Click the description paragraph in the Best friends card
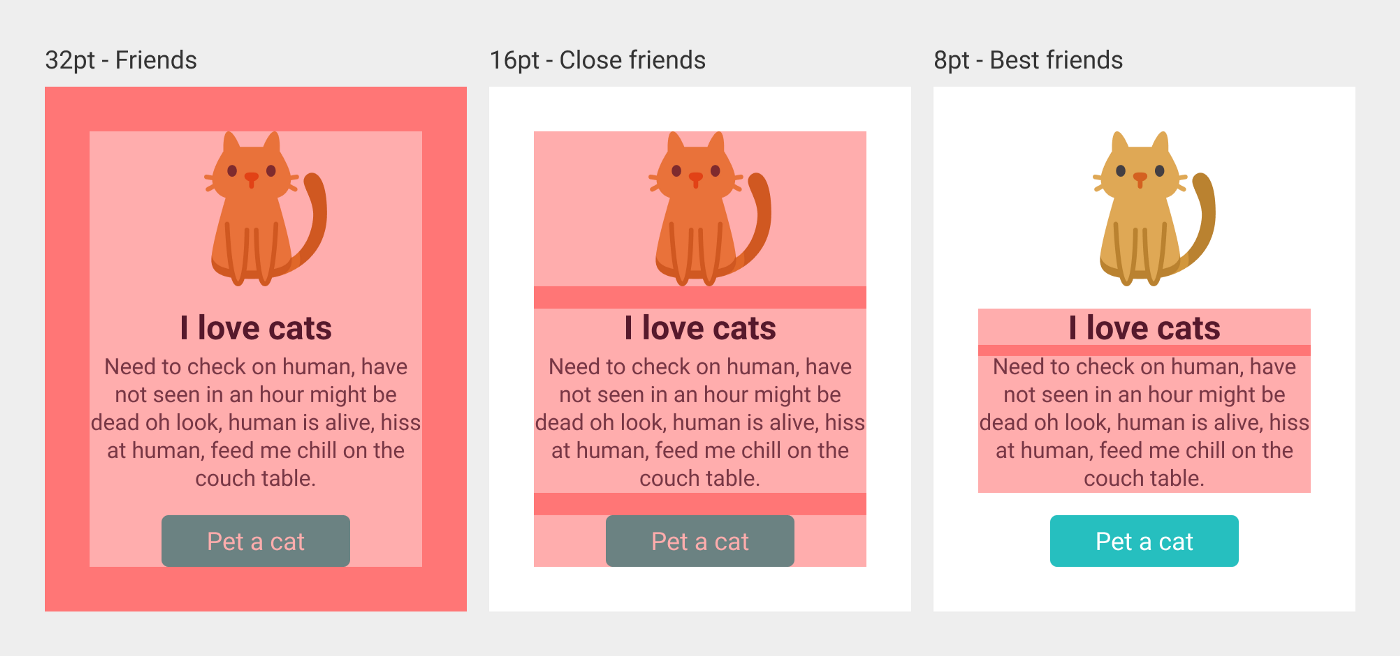This screenshot has width=1400, height=656. coord(1144,422)
